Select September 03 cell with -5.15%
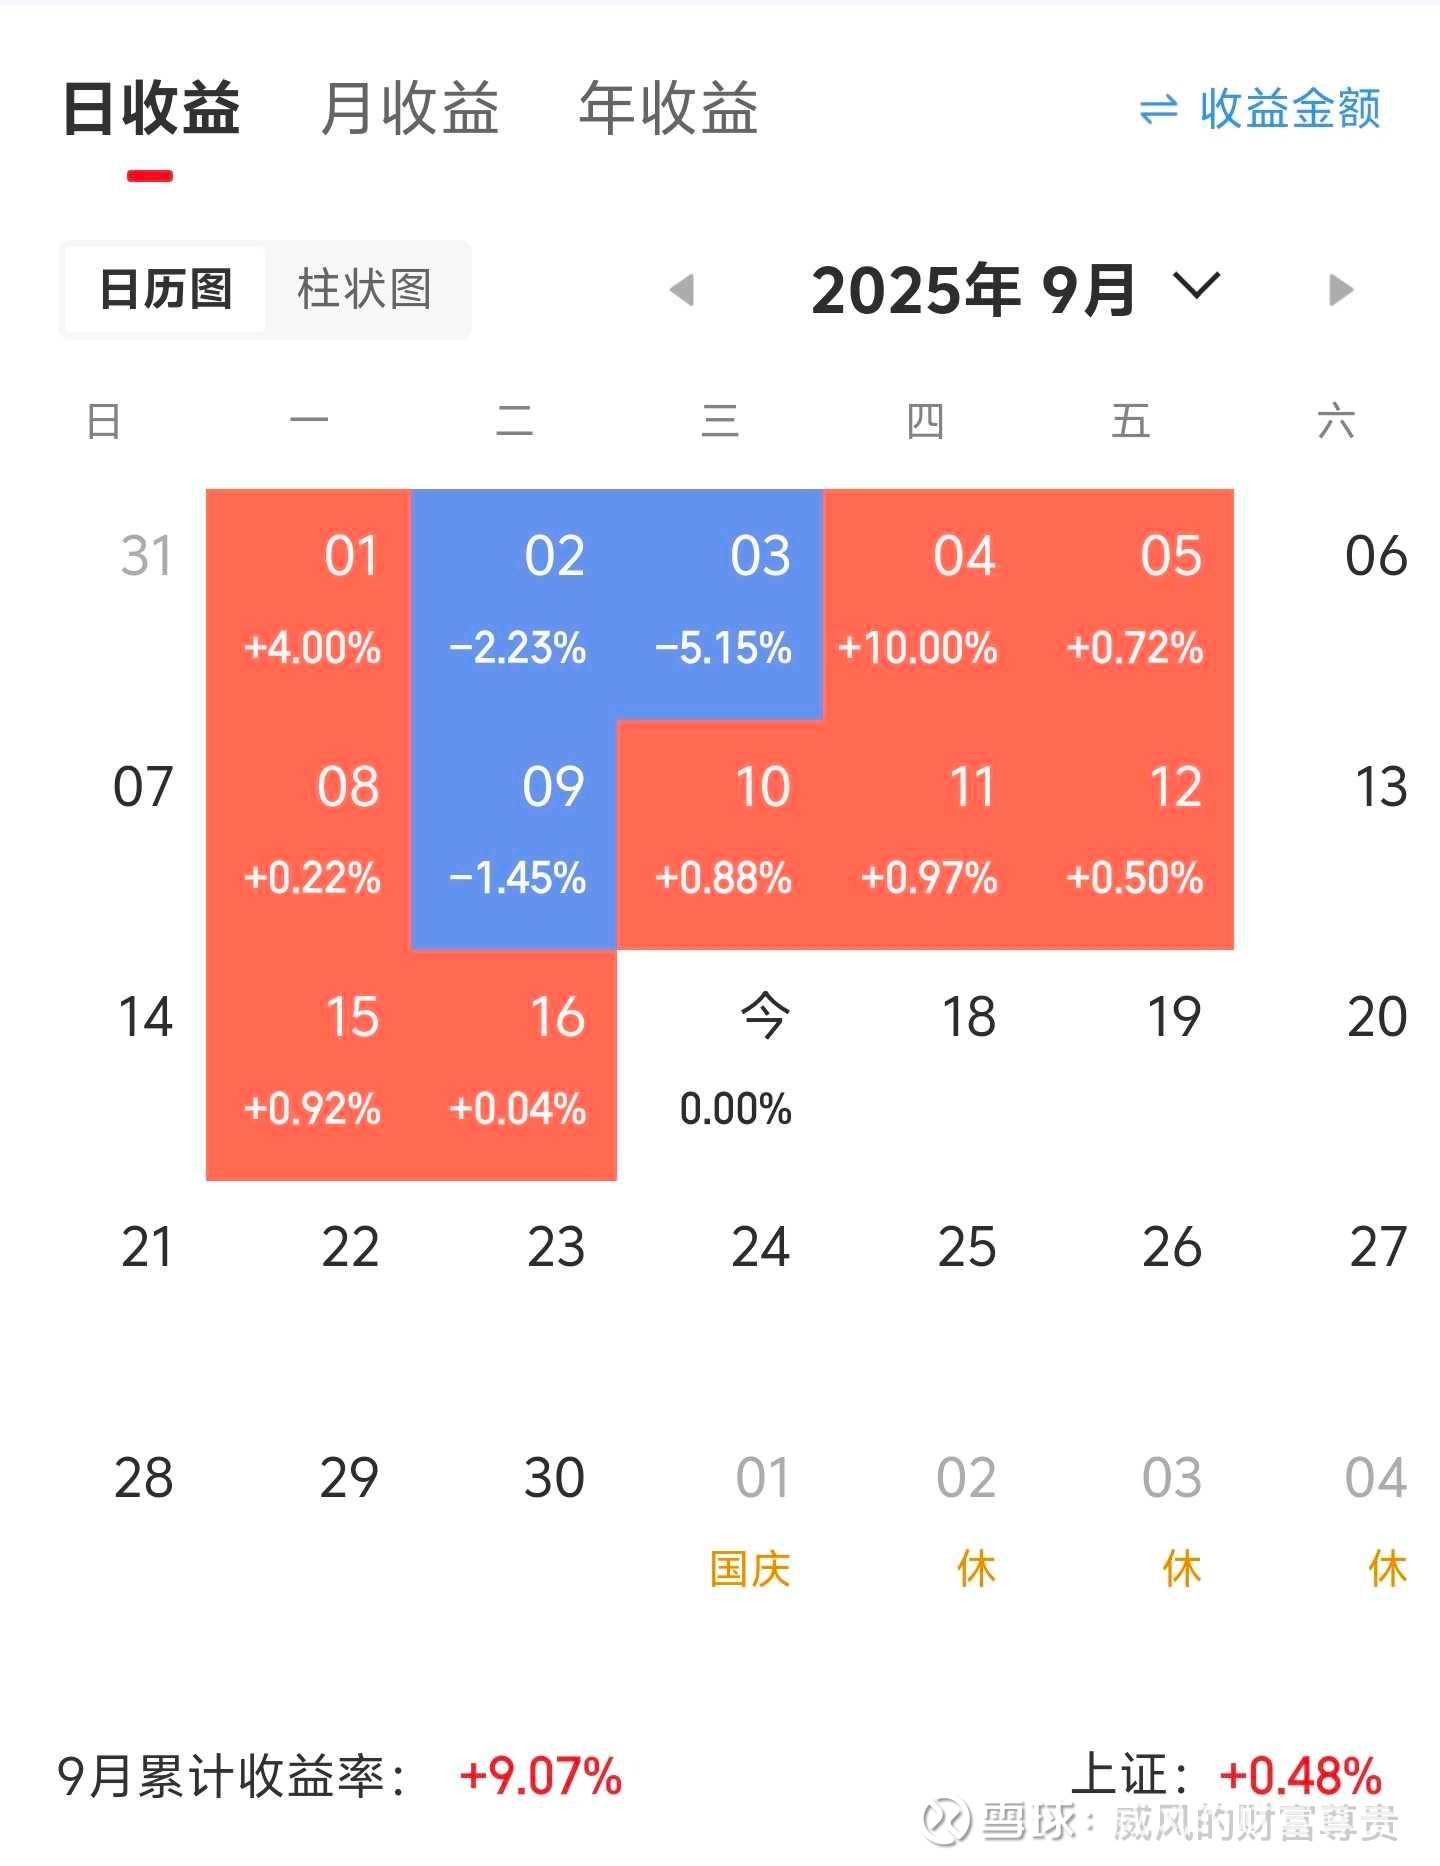The height and width of the screenshot is (1866, 1440). tap(720, 604)
